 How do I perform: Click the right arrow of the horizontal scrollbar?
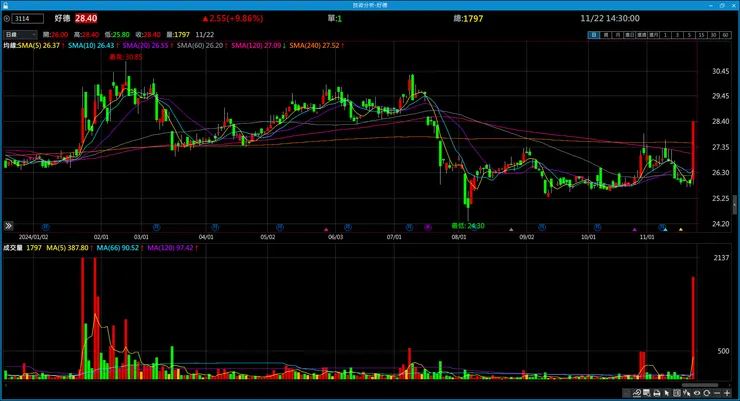click(x=730, y=385)
